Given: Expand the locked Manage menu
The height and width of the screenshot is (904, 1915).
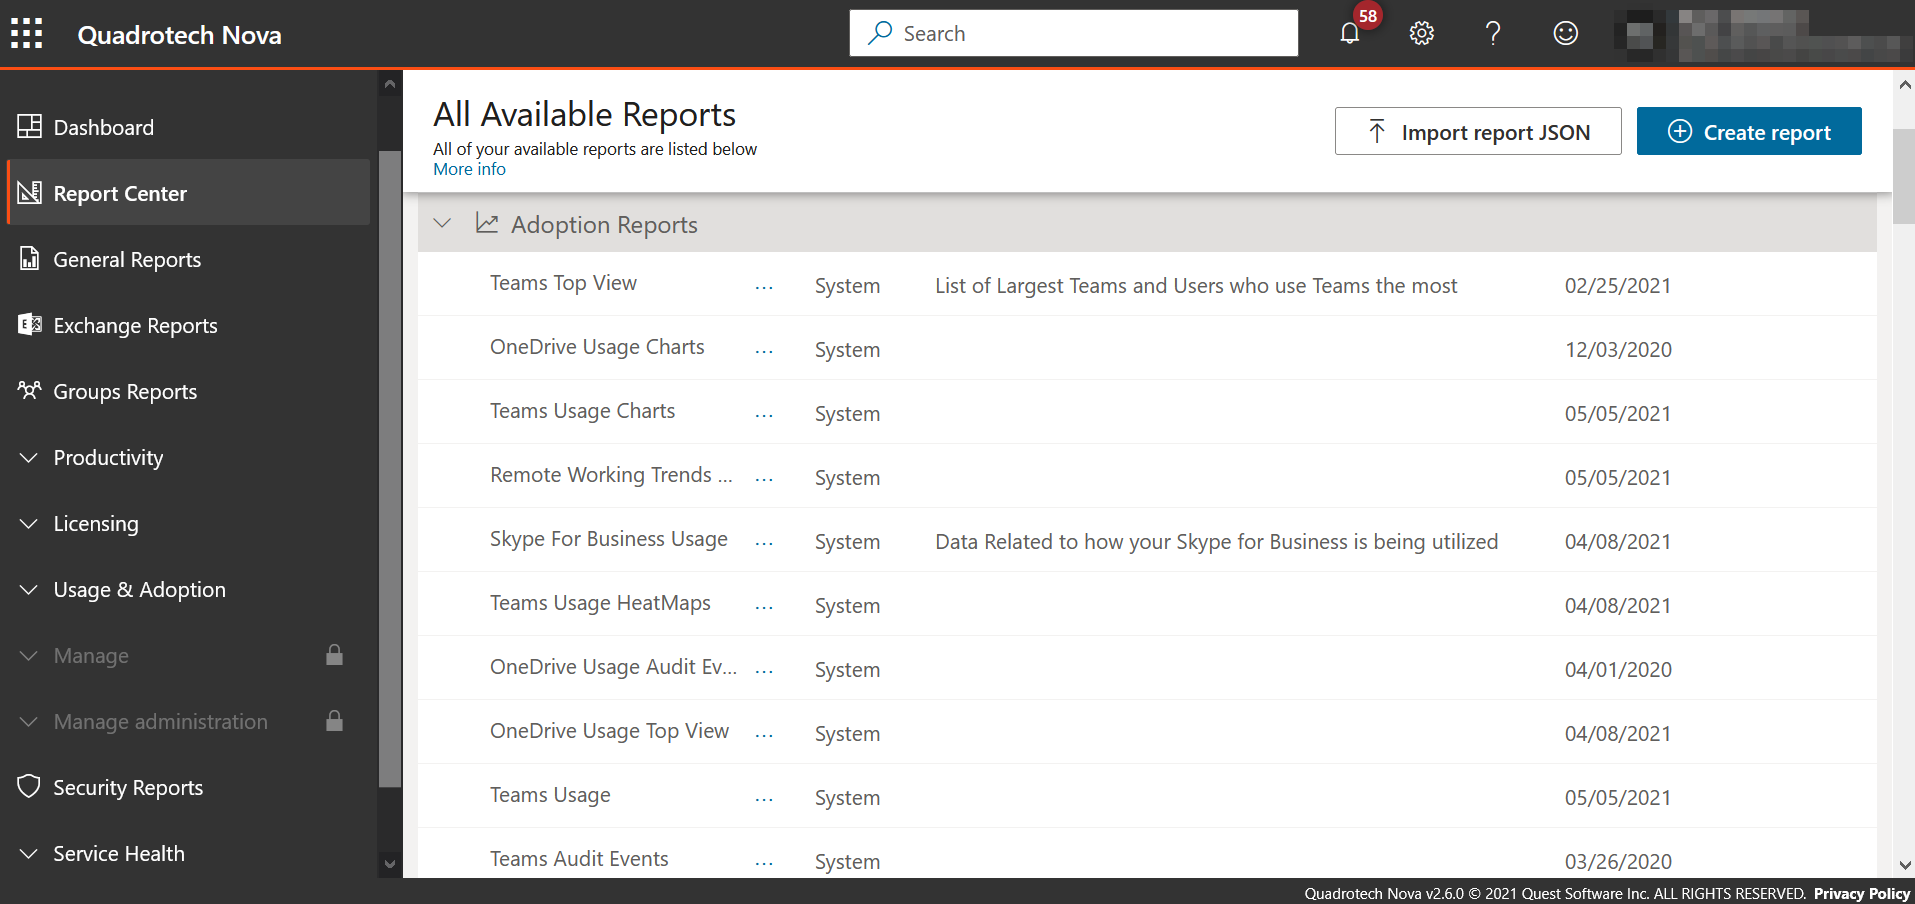Looking at the screenshot, I should 29,655.
